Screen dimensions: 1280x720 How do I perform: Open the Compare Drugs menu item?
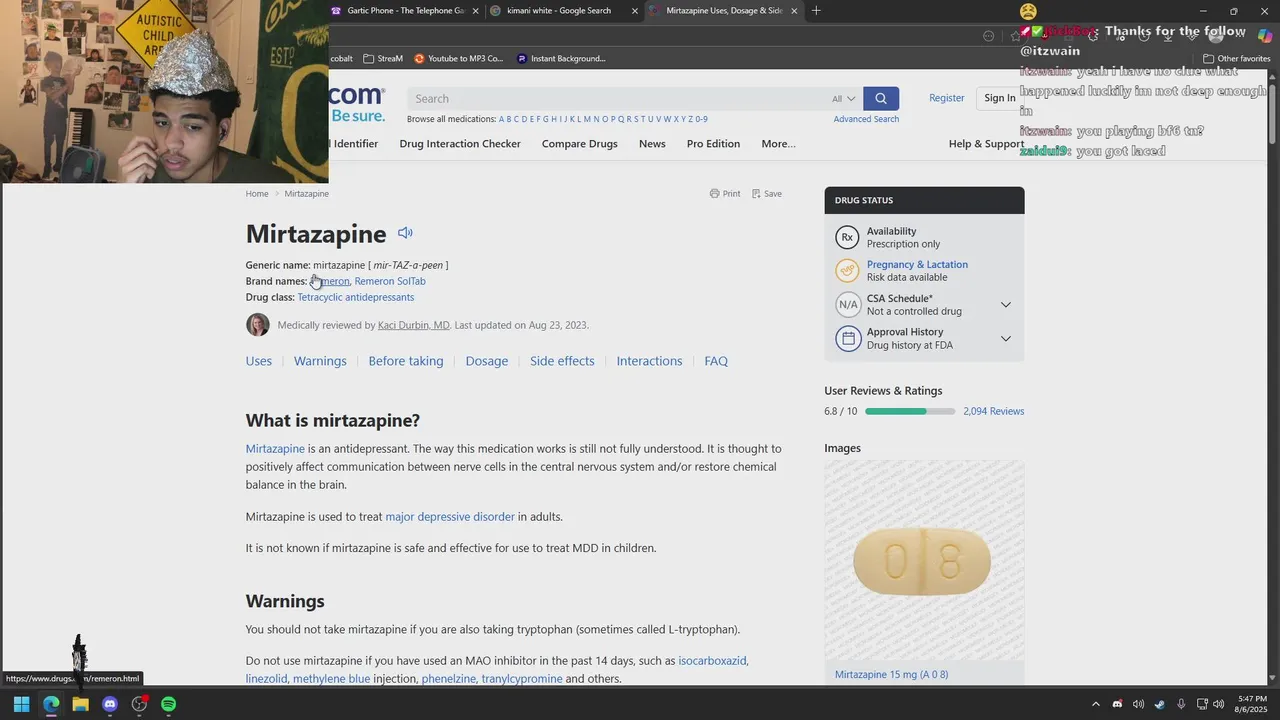pos(579,144)
